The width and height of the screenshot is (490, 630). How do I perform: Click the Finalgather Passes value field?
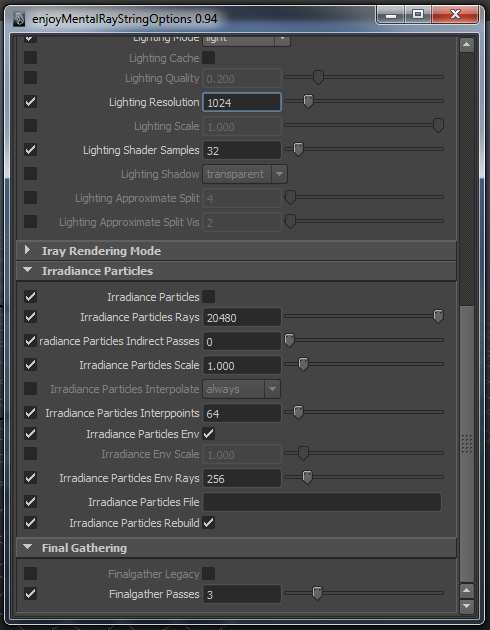[242, 594]
